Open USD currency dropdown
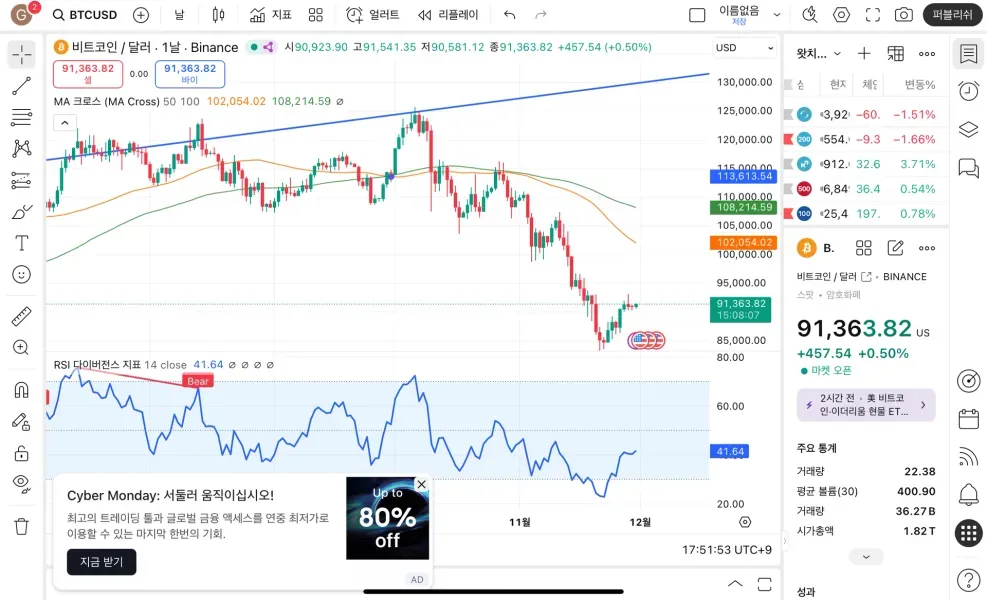The height and width of the screenshot is (600, 987). [744, 48]
